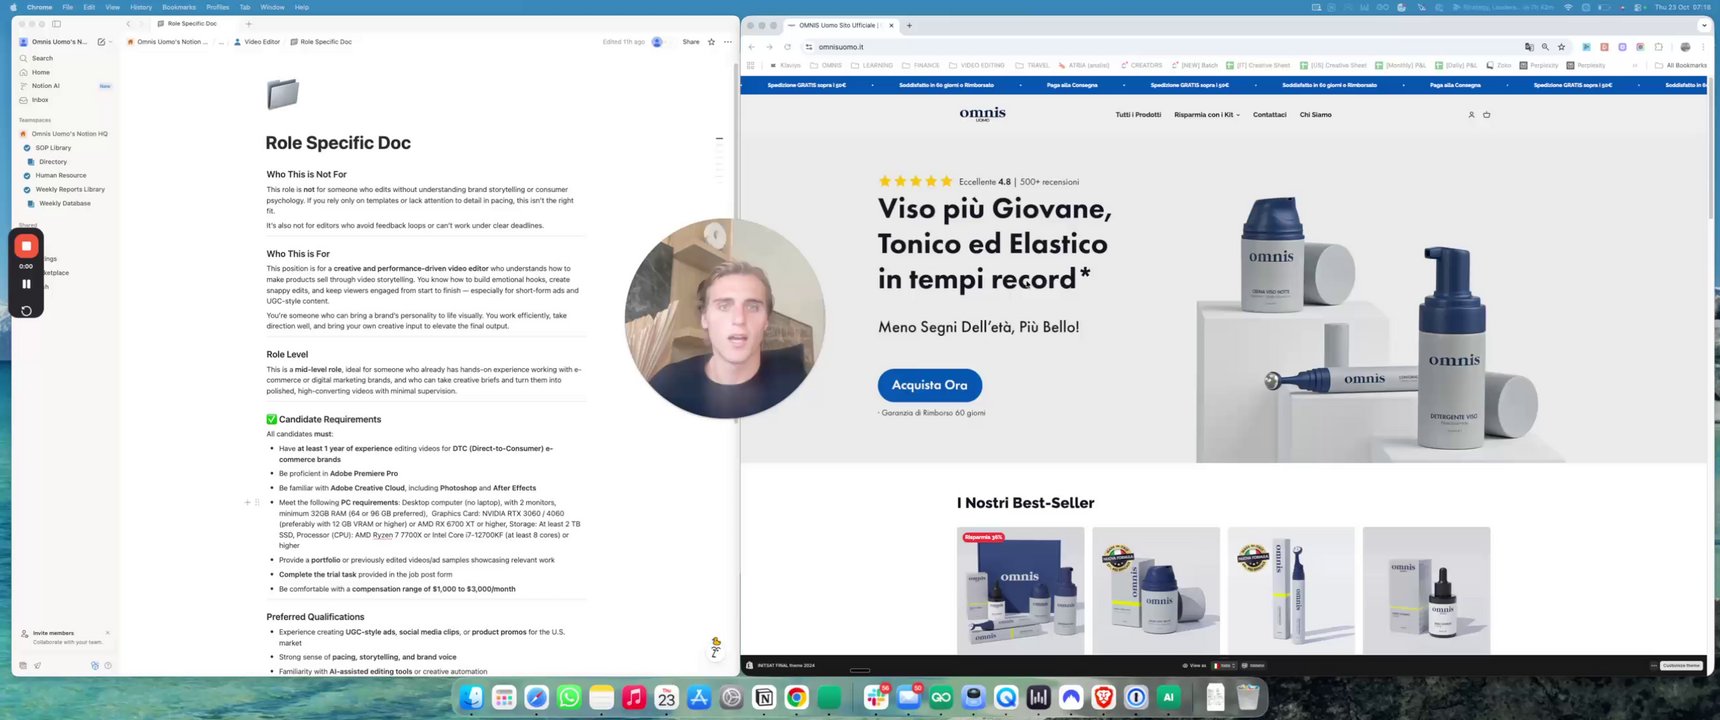This screenshot has width=1720, height=720.
Task: Switch to Role Specific Doc tab
Action: [192, 23]
